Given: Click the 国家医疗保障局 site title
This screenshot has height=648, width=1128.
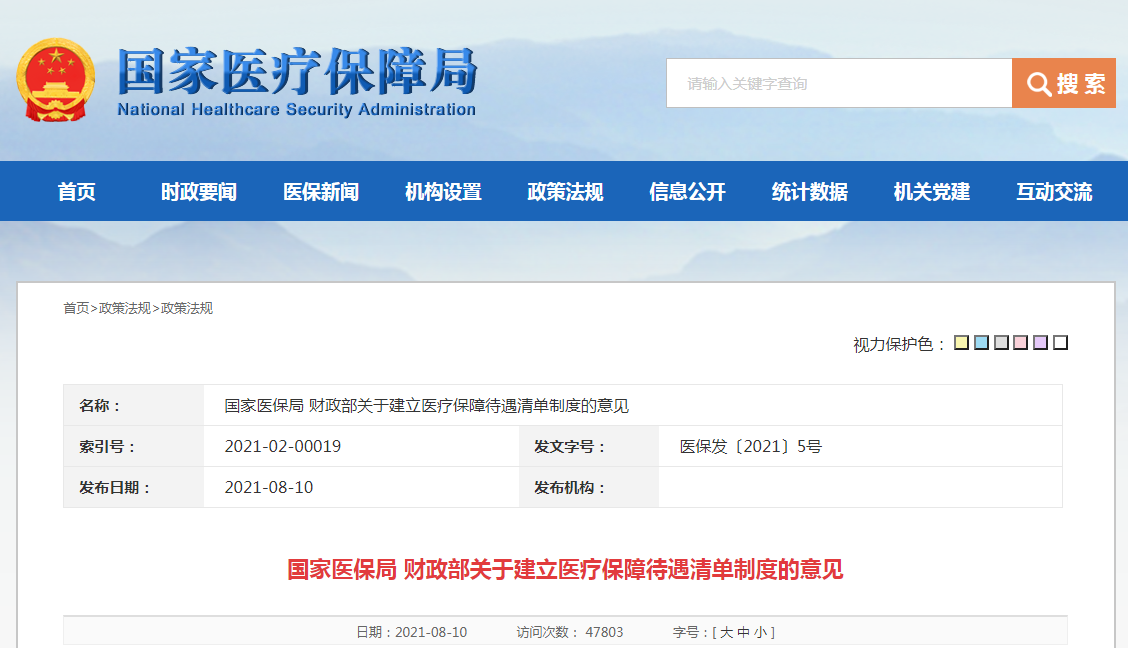Looking at the screenshot, I should pos(297,71).
